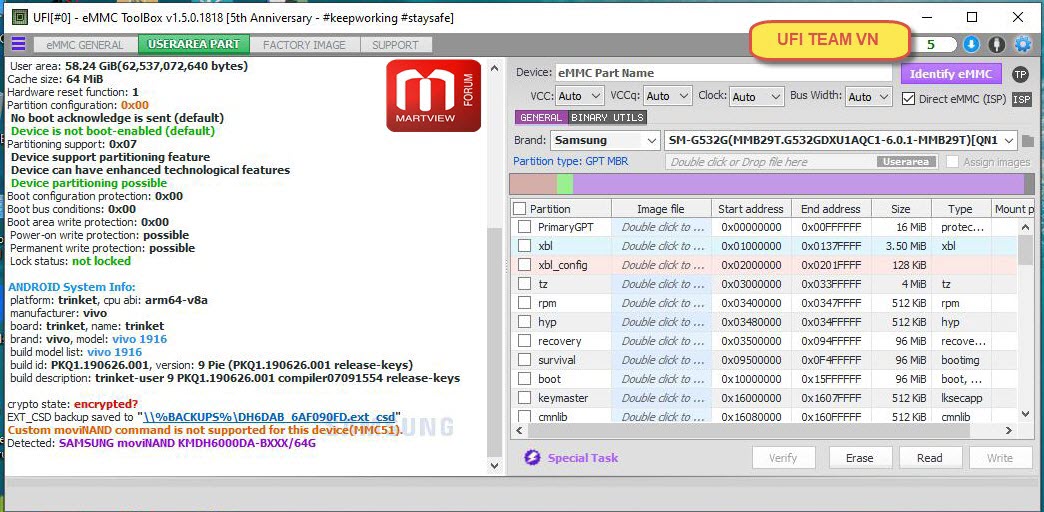Screen dimensions: 1044x512
Task: Click the Erase button
Action: coord(860,457)
